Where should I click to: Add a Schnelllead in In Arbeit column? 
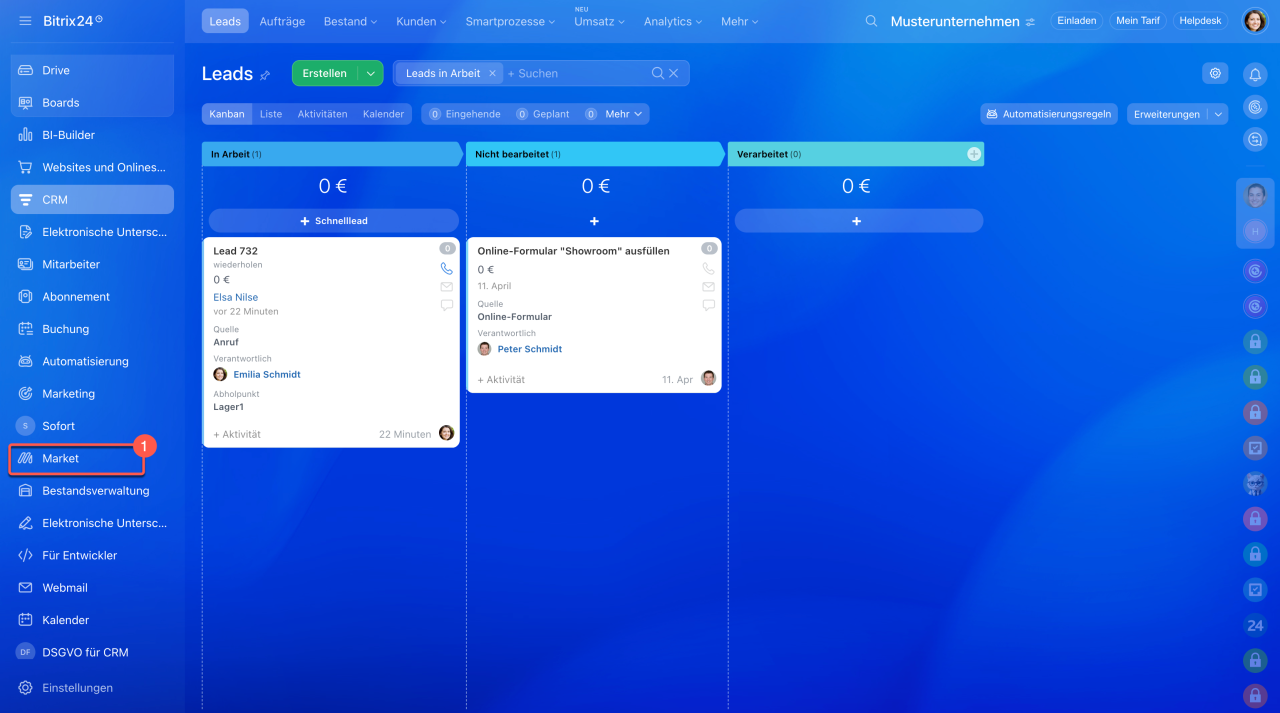pyautogui.click(x=334, y=220)
